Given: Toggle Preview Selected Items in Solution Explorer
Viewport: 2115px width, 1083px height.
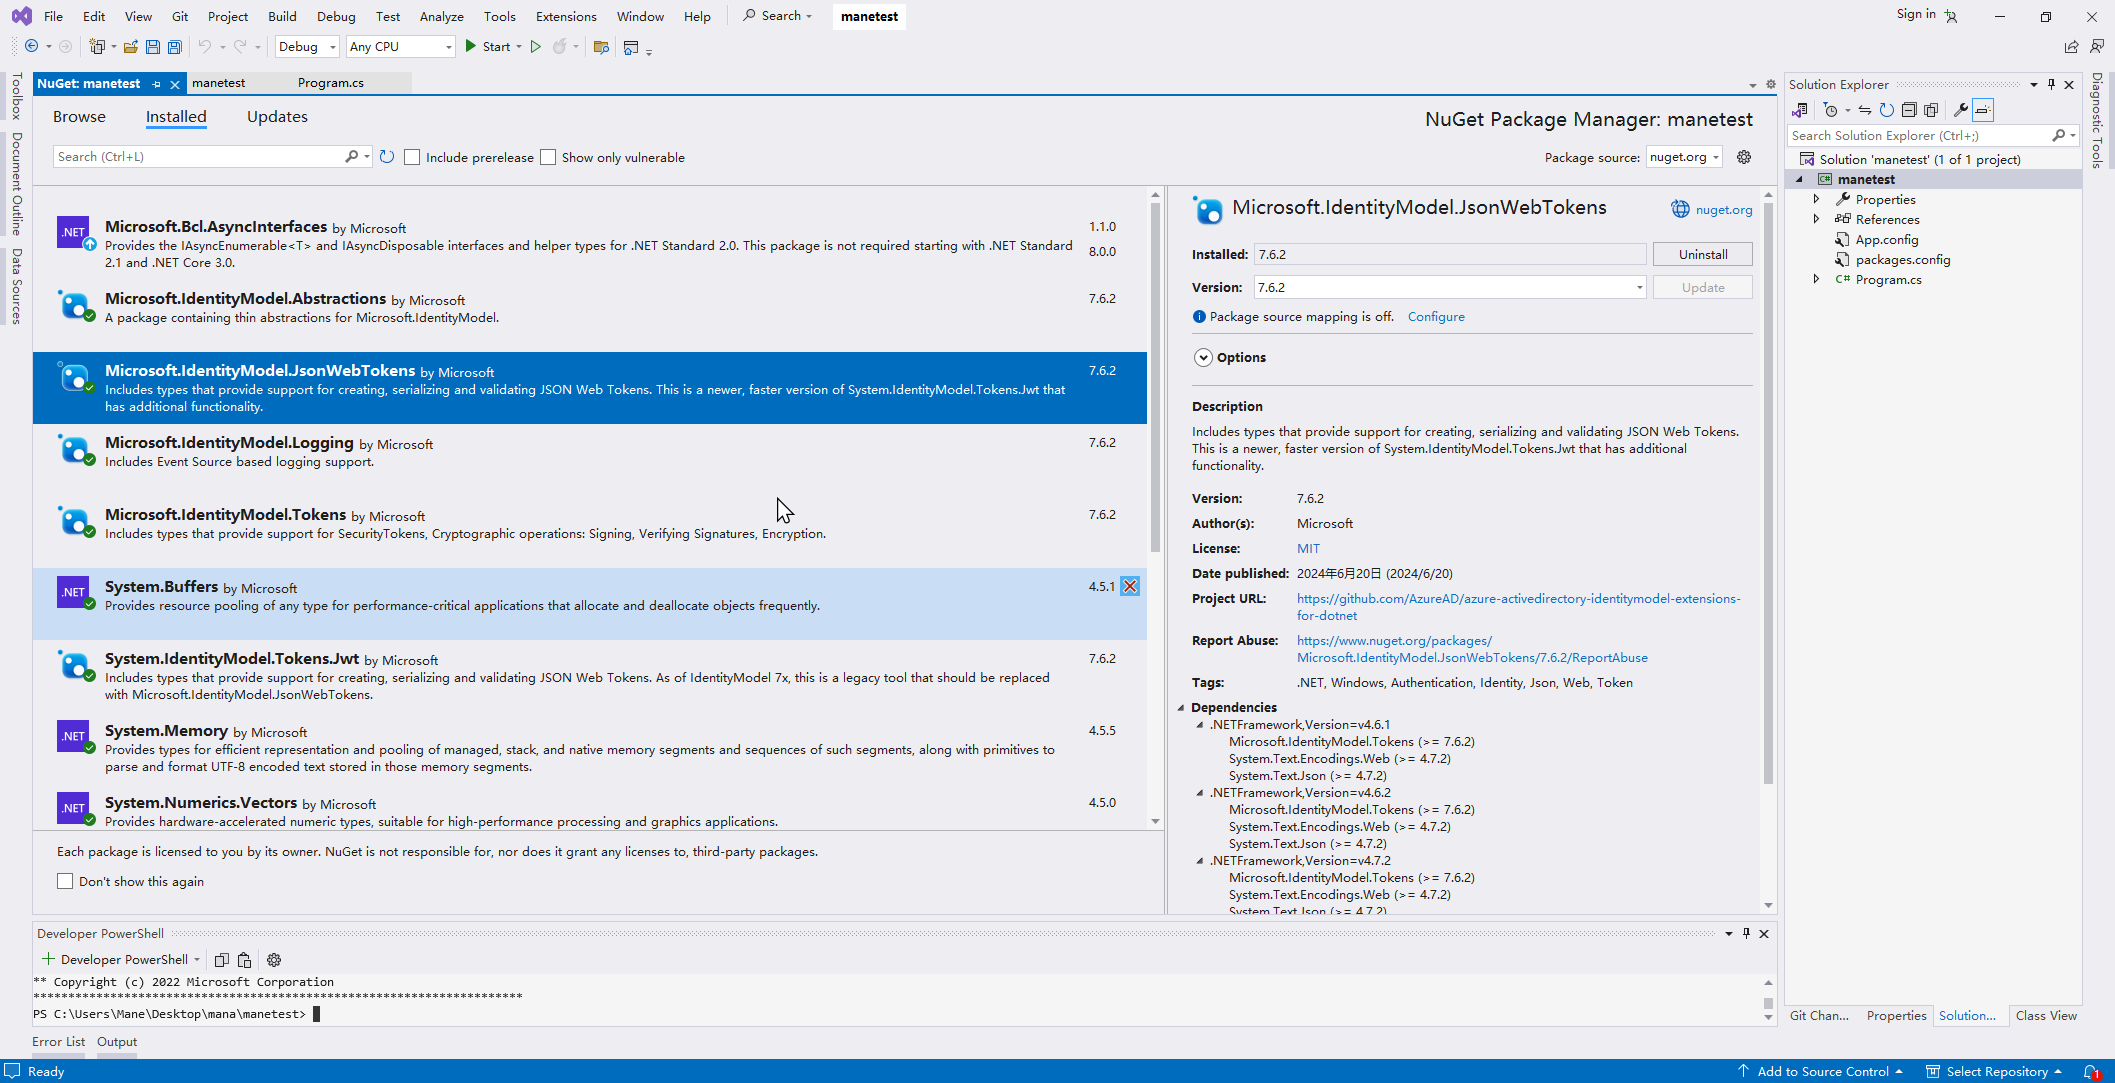Looking at the screenshot, I should point(1983,110).
